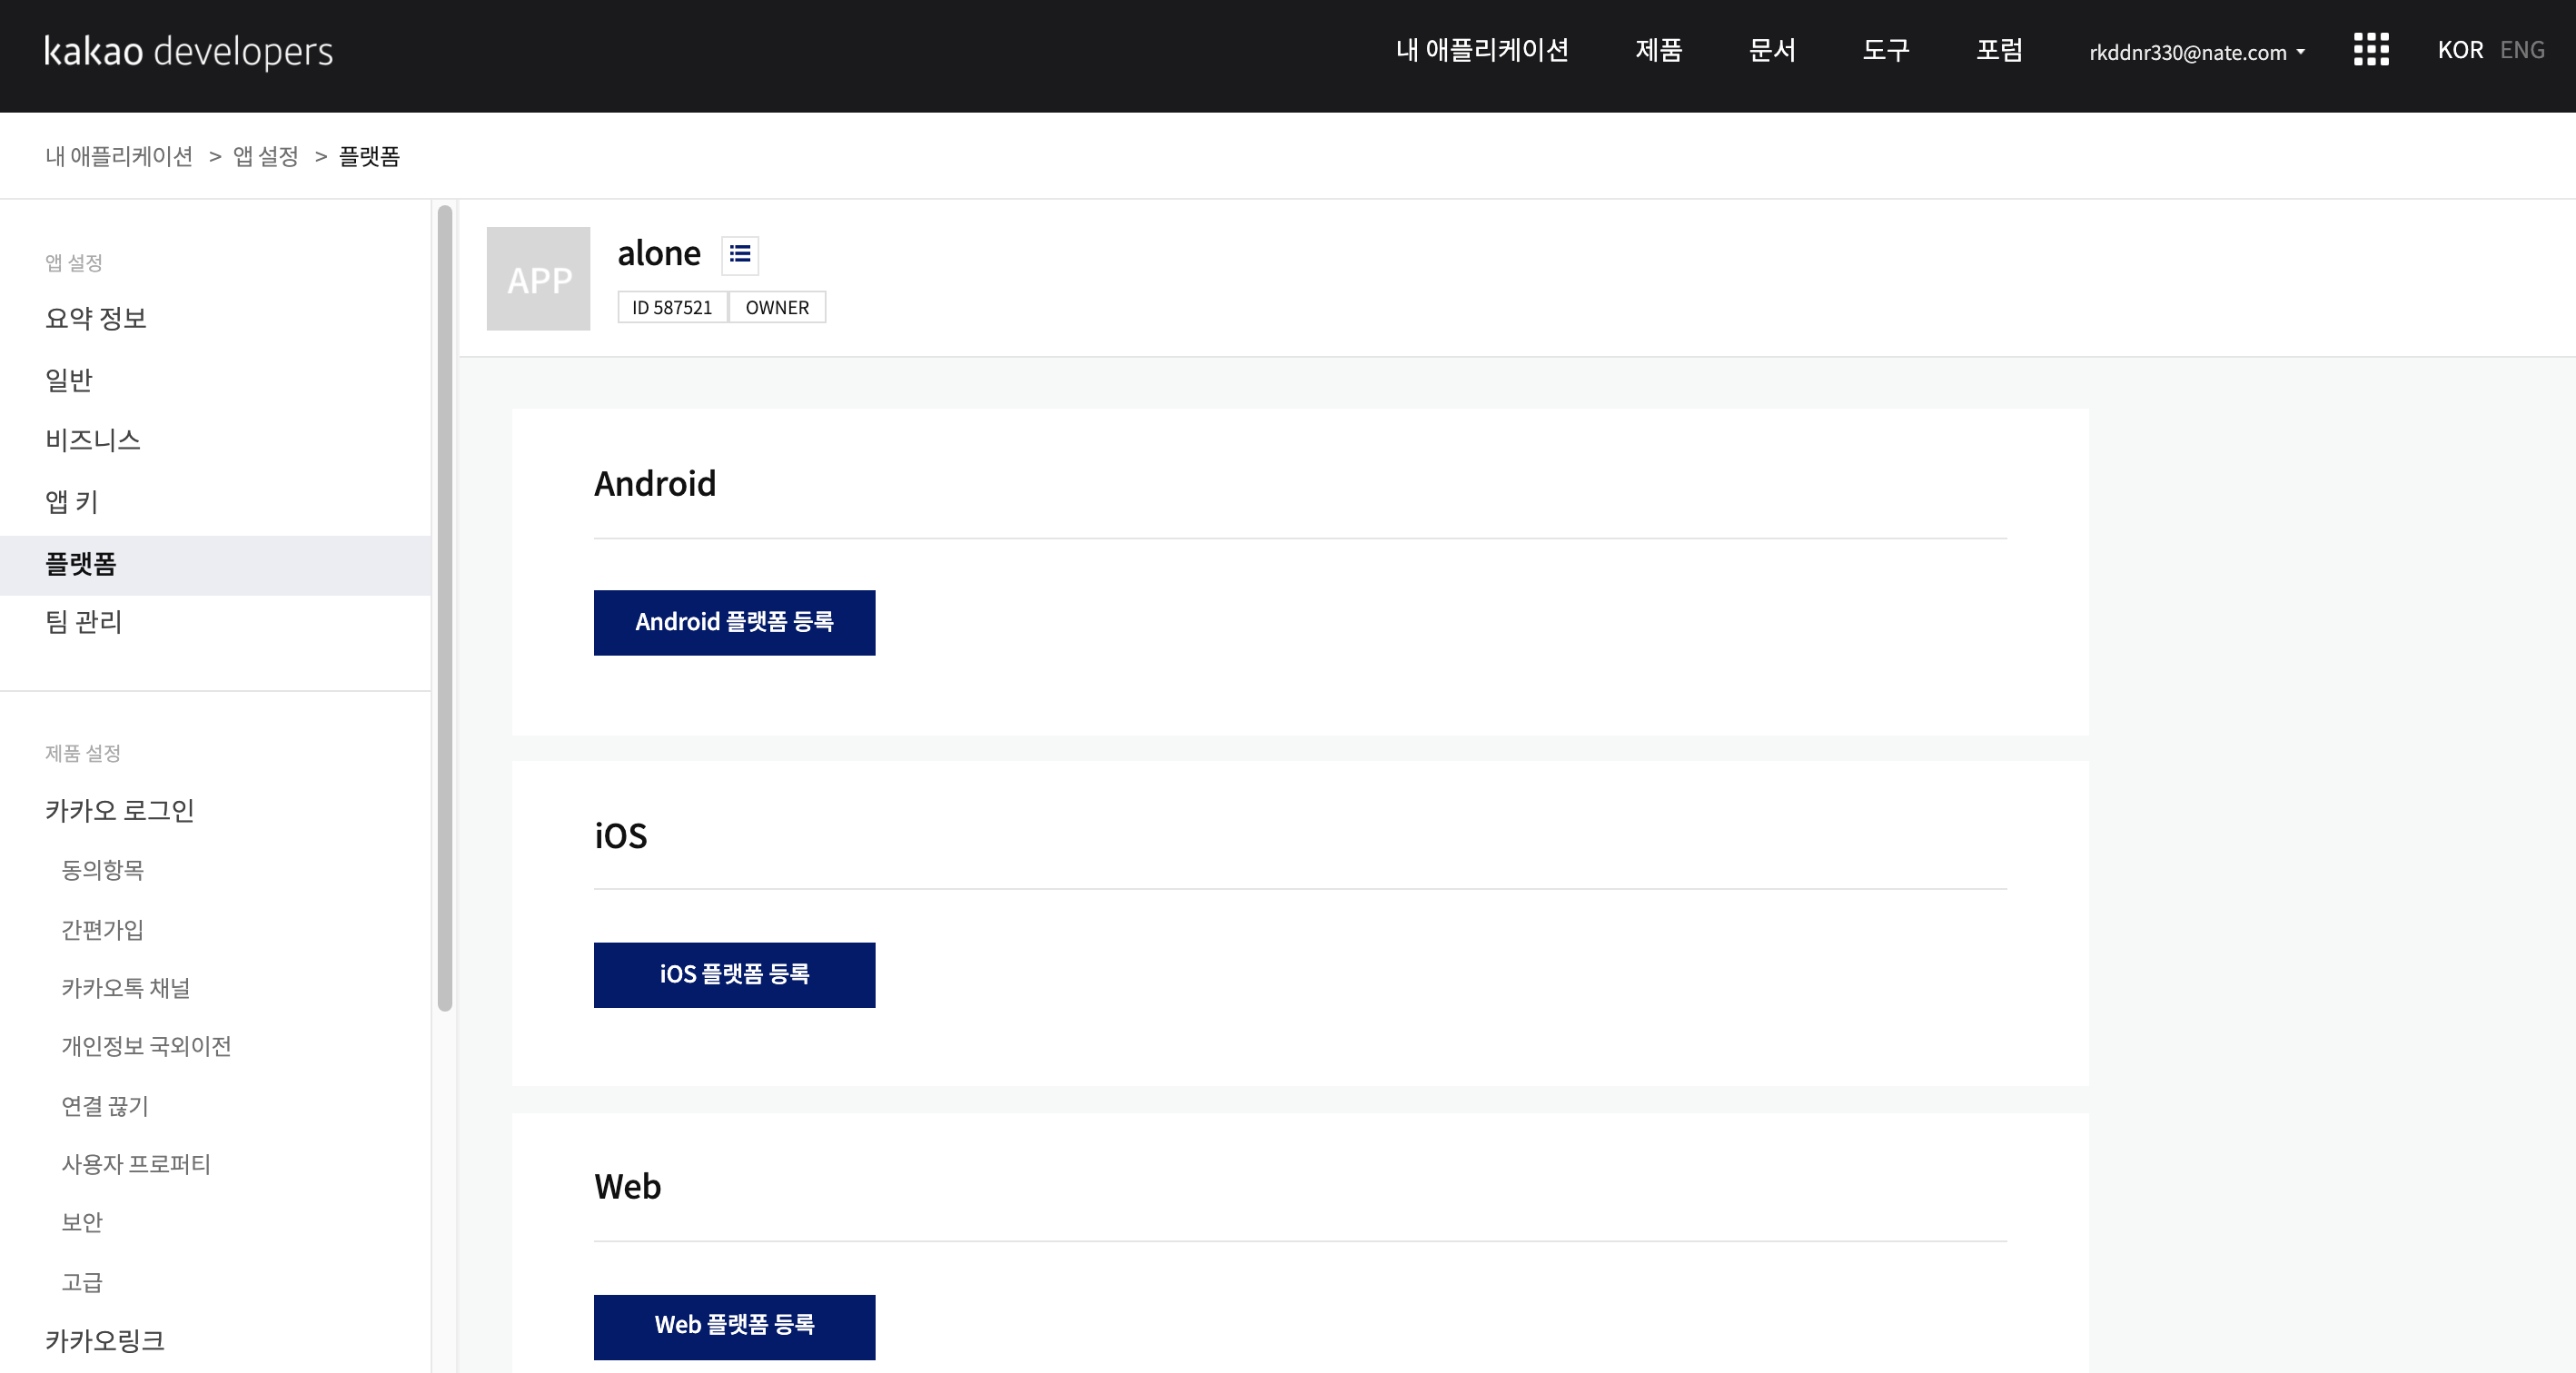Viewport: 2576px width, 1373px height.
Task: Expand the rkddnr330@nate.com account dropdown
Action: [x=2197, y=52]
